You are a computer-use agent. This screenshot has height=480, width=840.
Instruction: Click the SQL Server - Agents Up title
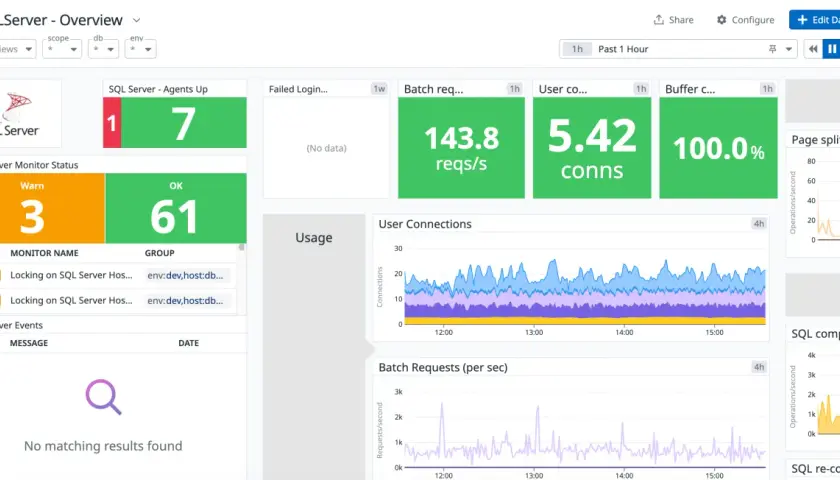tap(158, 89)
